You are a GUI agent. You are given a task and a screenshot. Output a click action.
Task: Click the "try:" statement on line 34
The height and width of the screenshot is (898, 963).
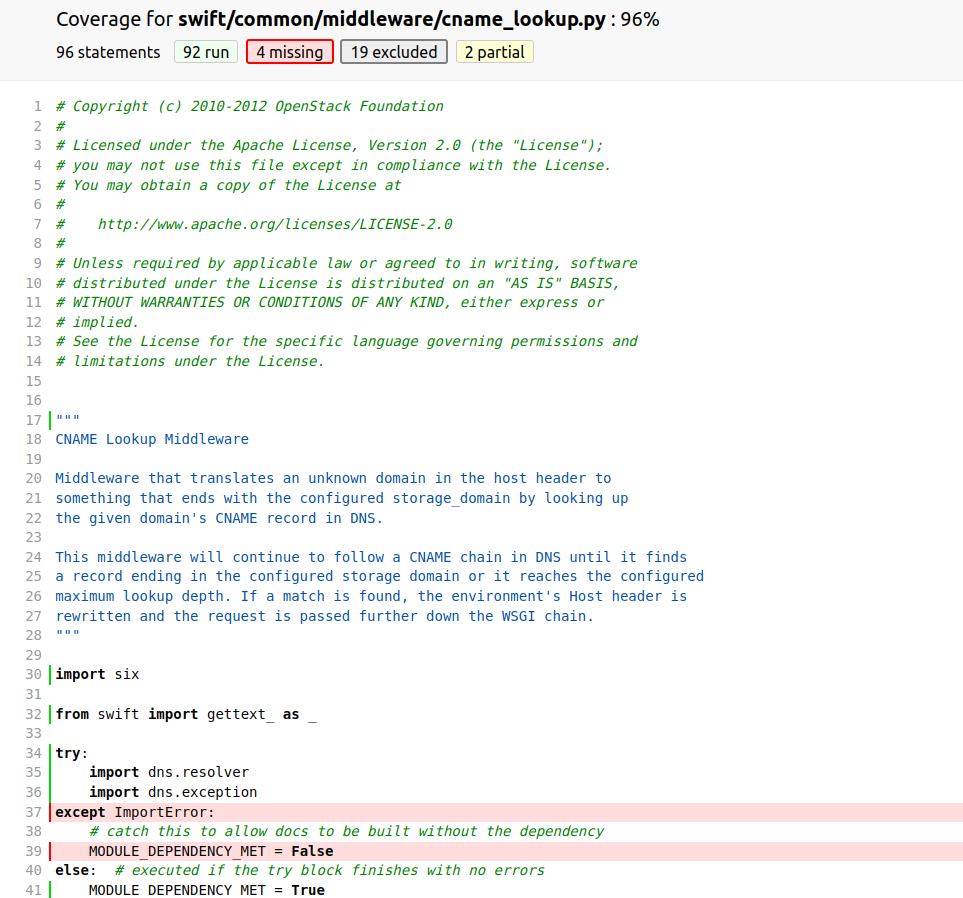(72, 753)
